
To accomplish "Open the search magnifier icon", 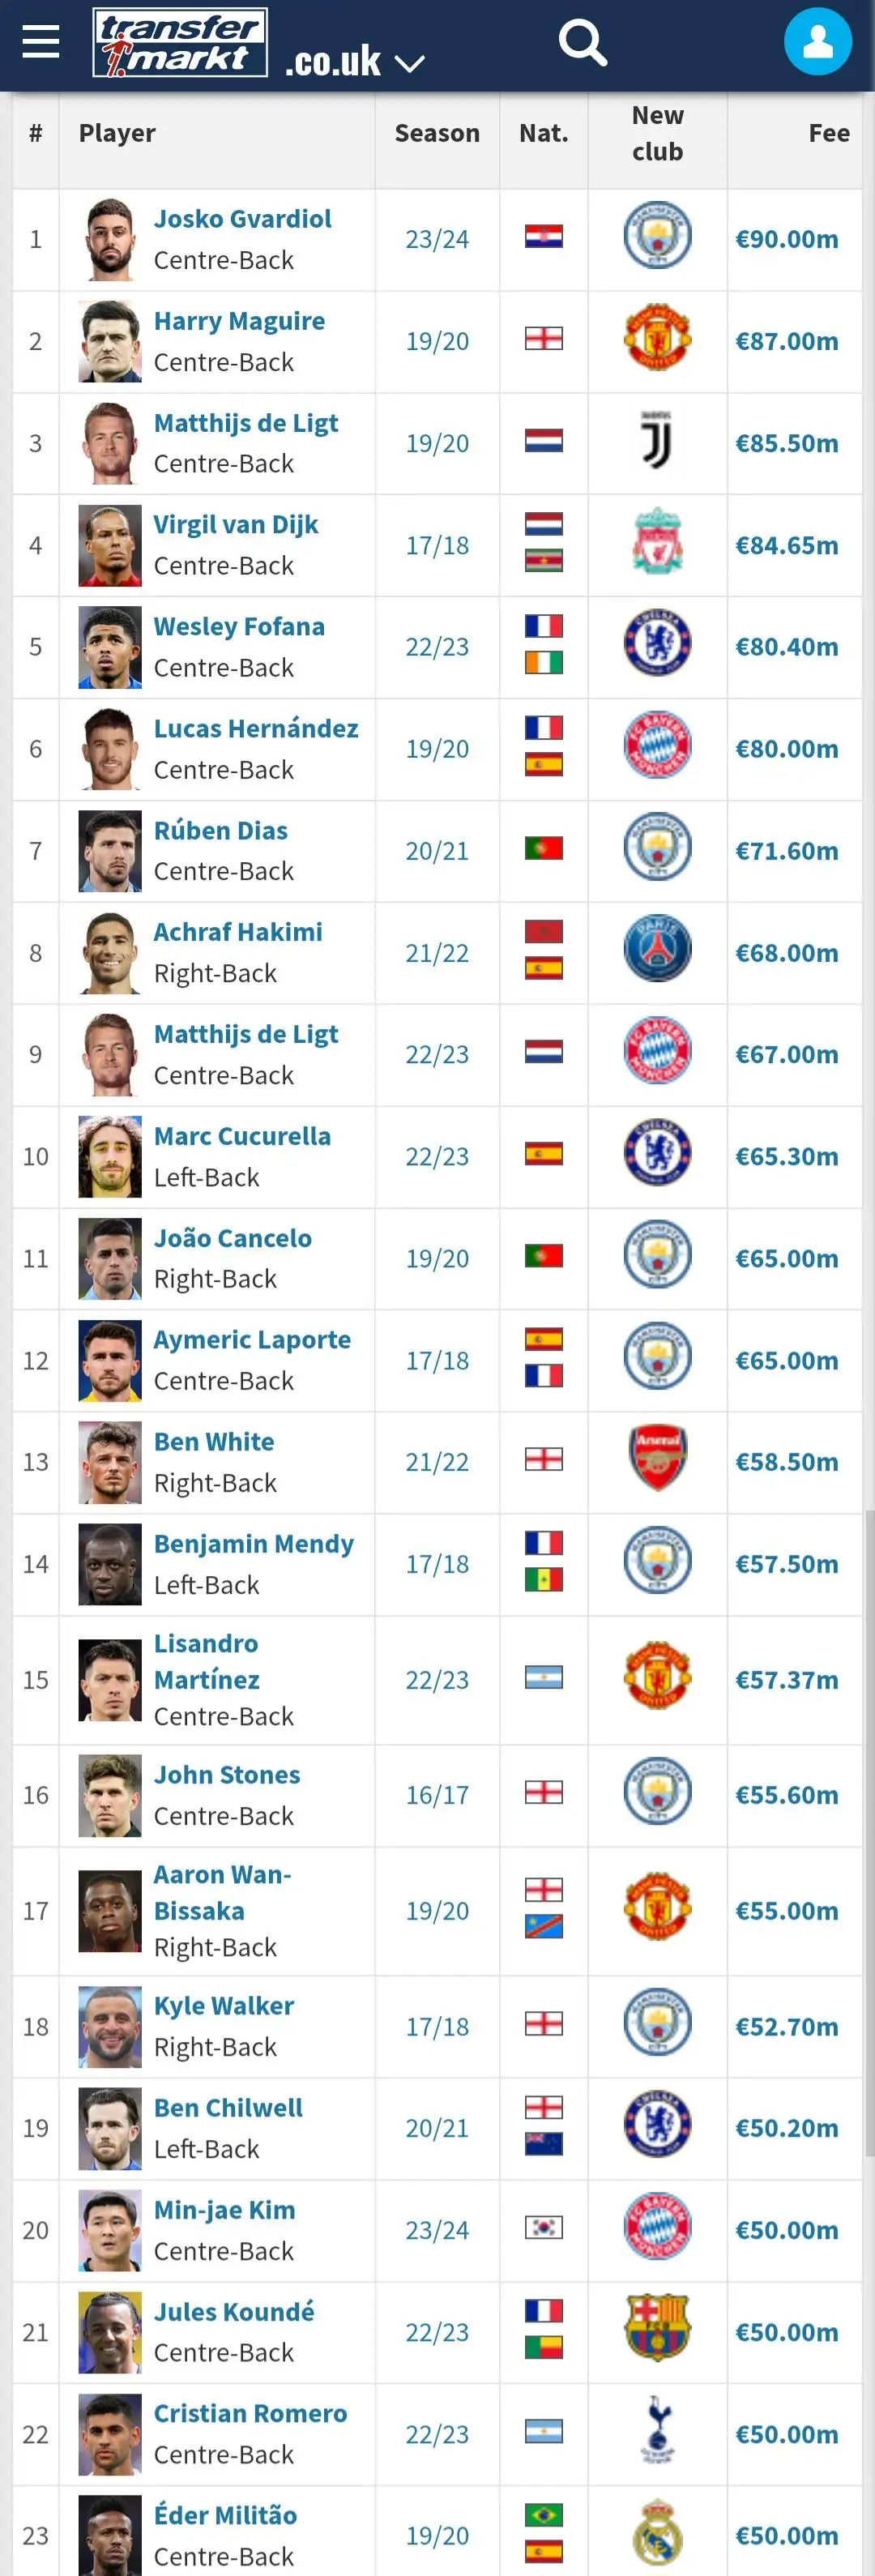I will (583, 42).
